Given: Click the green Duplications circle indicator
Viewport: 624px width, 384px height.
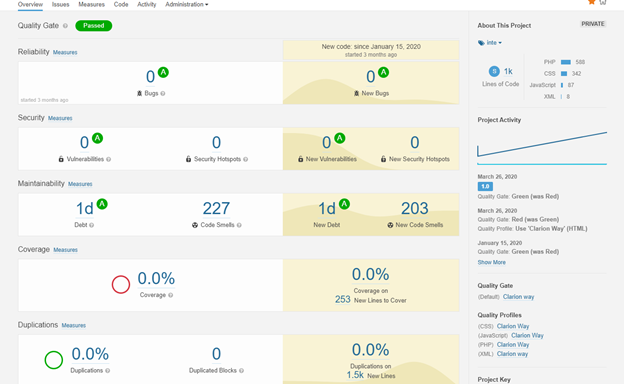Looking at the screenshot, I should click(54, 360).
